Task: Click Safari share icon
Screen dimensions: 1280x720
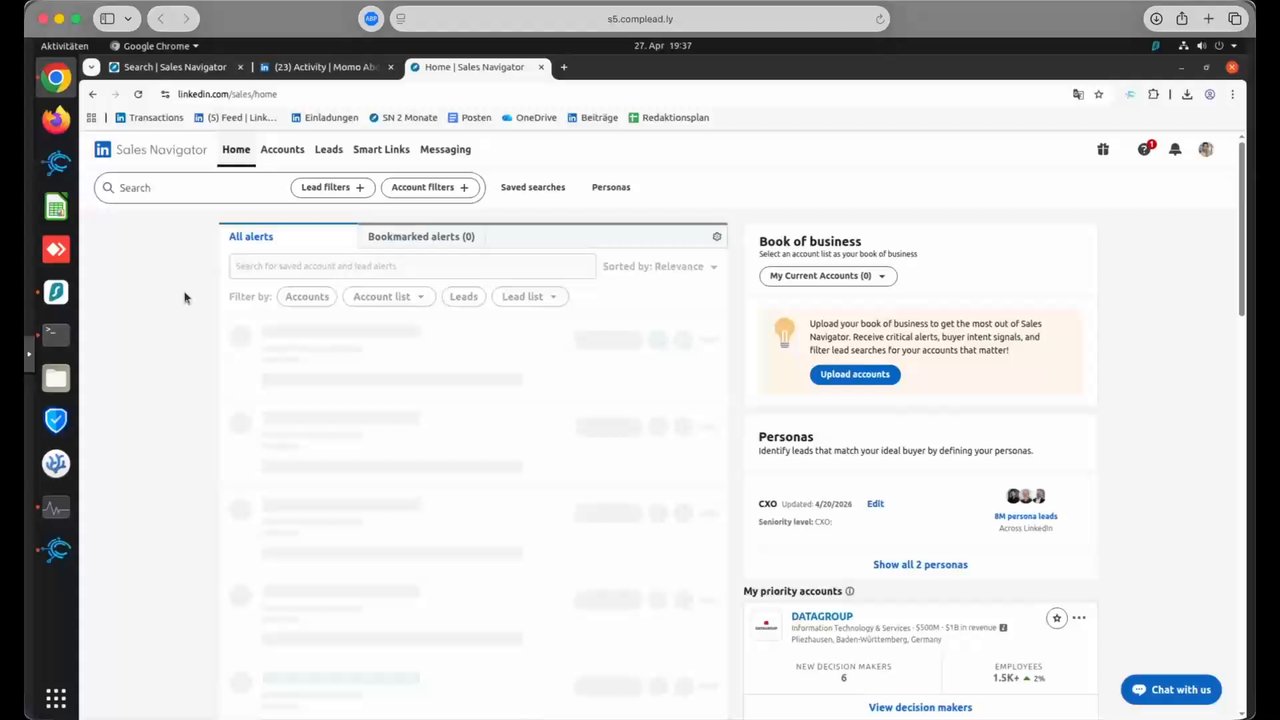Action: [x=1182, y=18]
